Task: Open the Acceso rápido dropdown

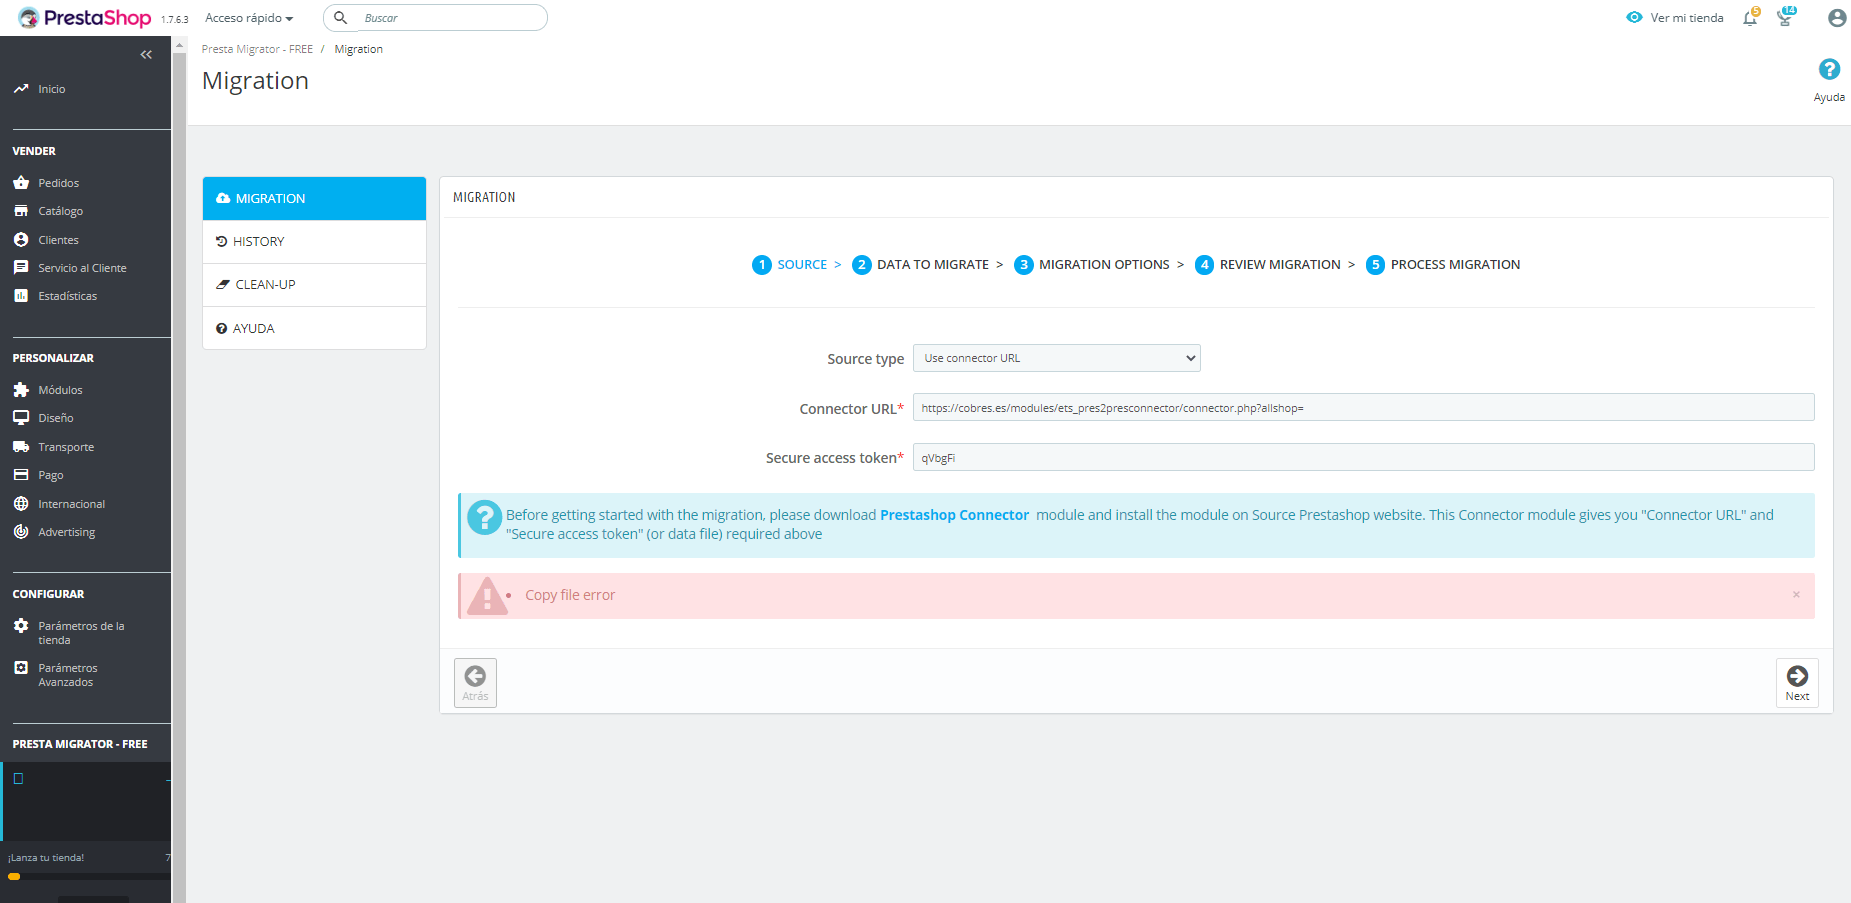Action: click(x=249, y=18)
